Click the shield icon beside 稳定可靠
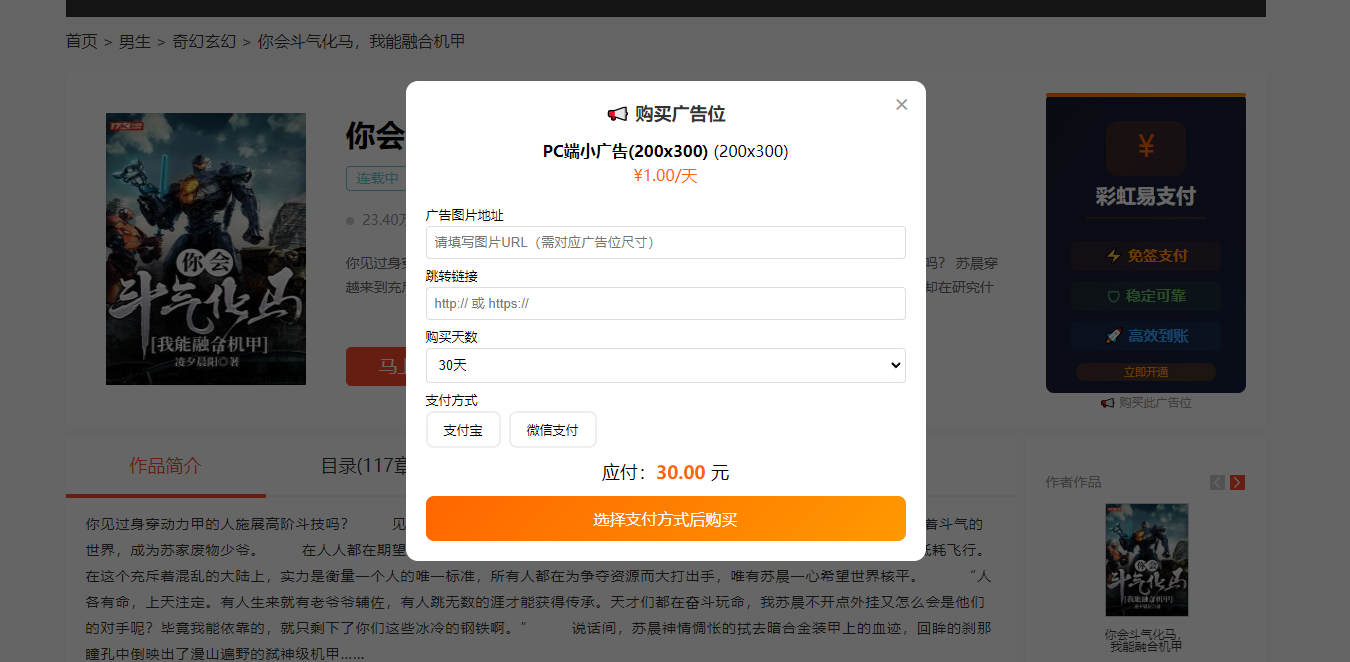Viewport: 1350px width, 662px height. pyautogui.click(x=1114, y=296)
